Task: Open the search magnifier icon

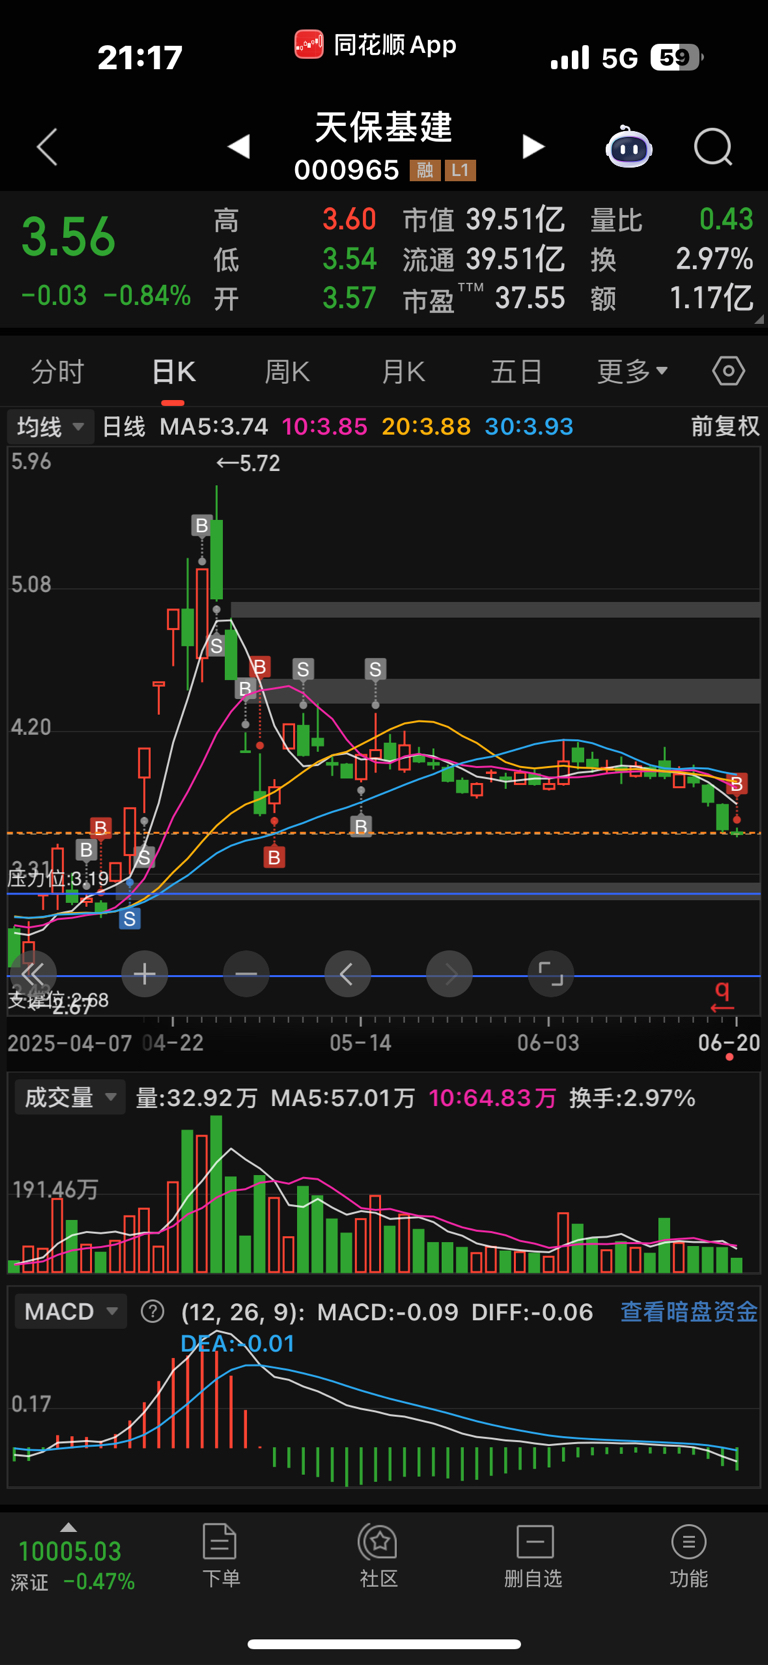Action: [713, 147]
